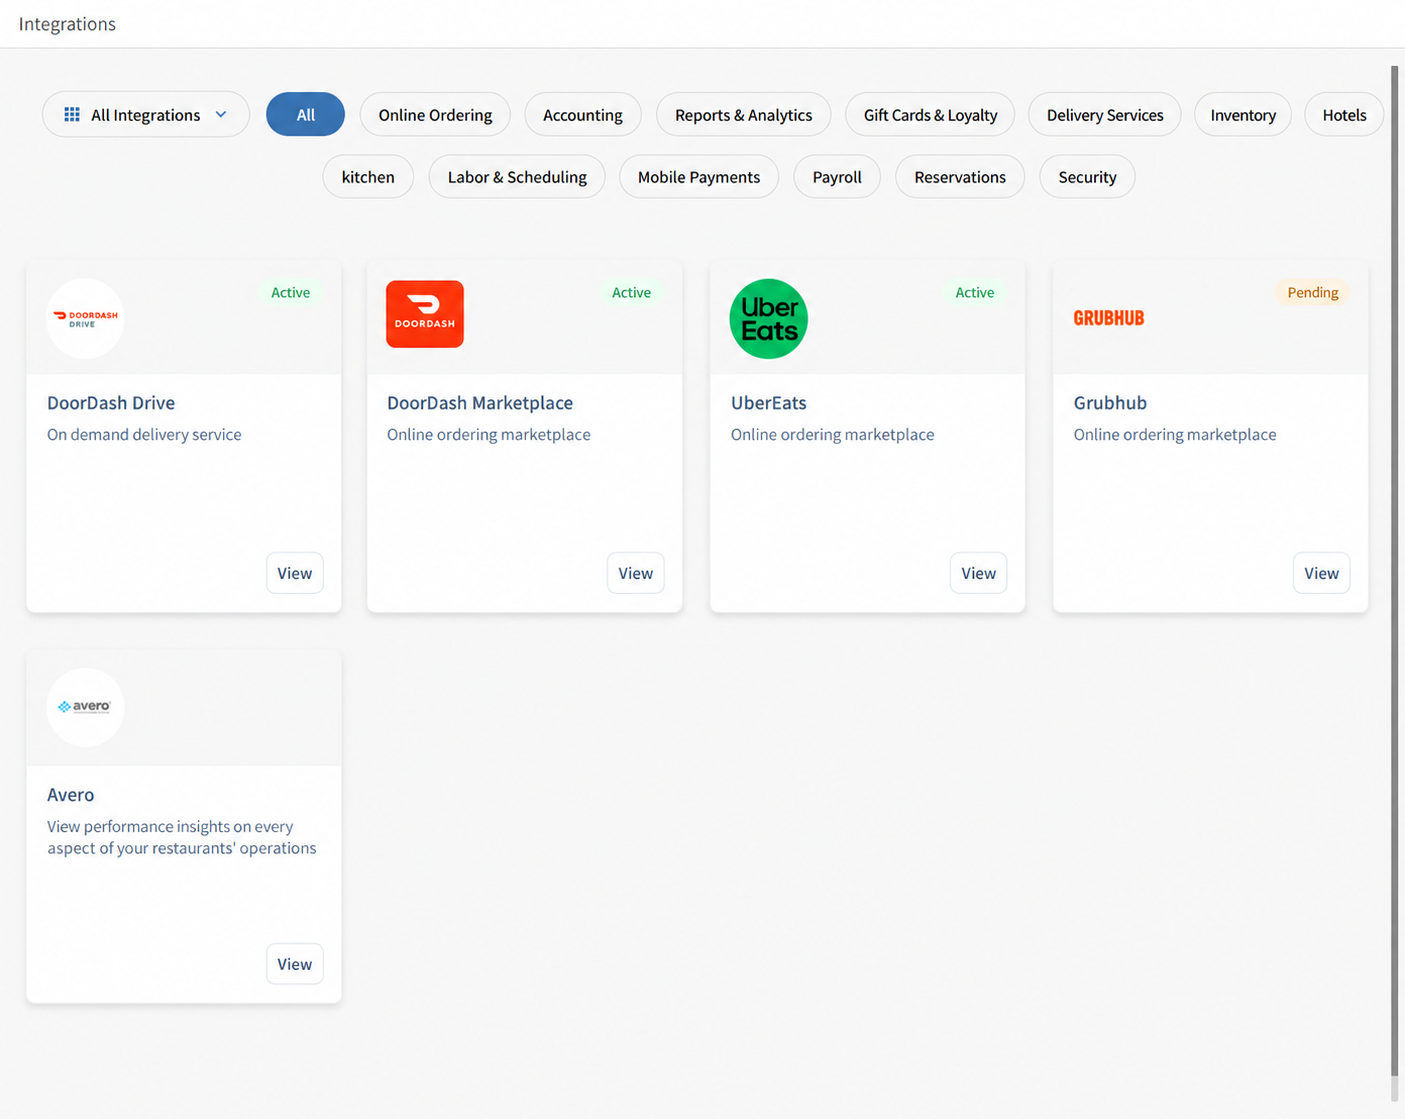Viewport: 1405px width, 1119px height.
Task: Filter by Gift Cards & Loyalty
Action: click(930, 114)
